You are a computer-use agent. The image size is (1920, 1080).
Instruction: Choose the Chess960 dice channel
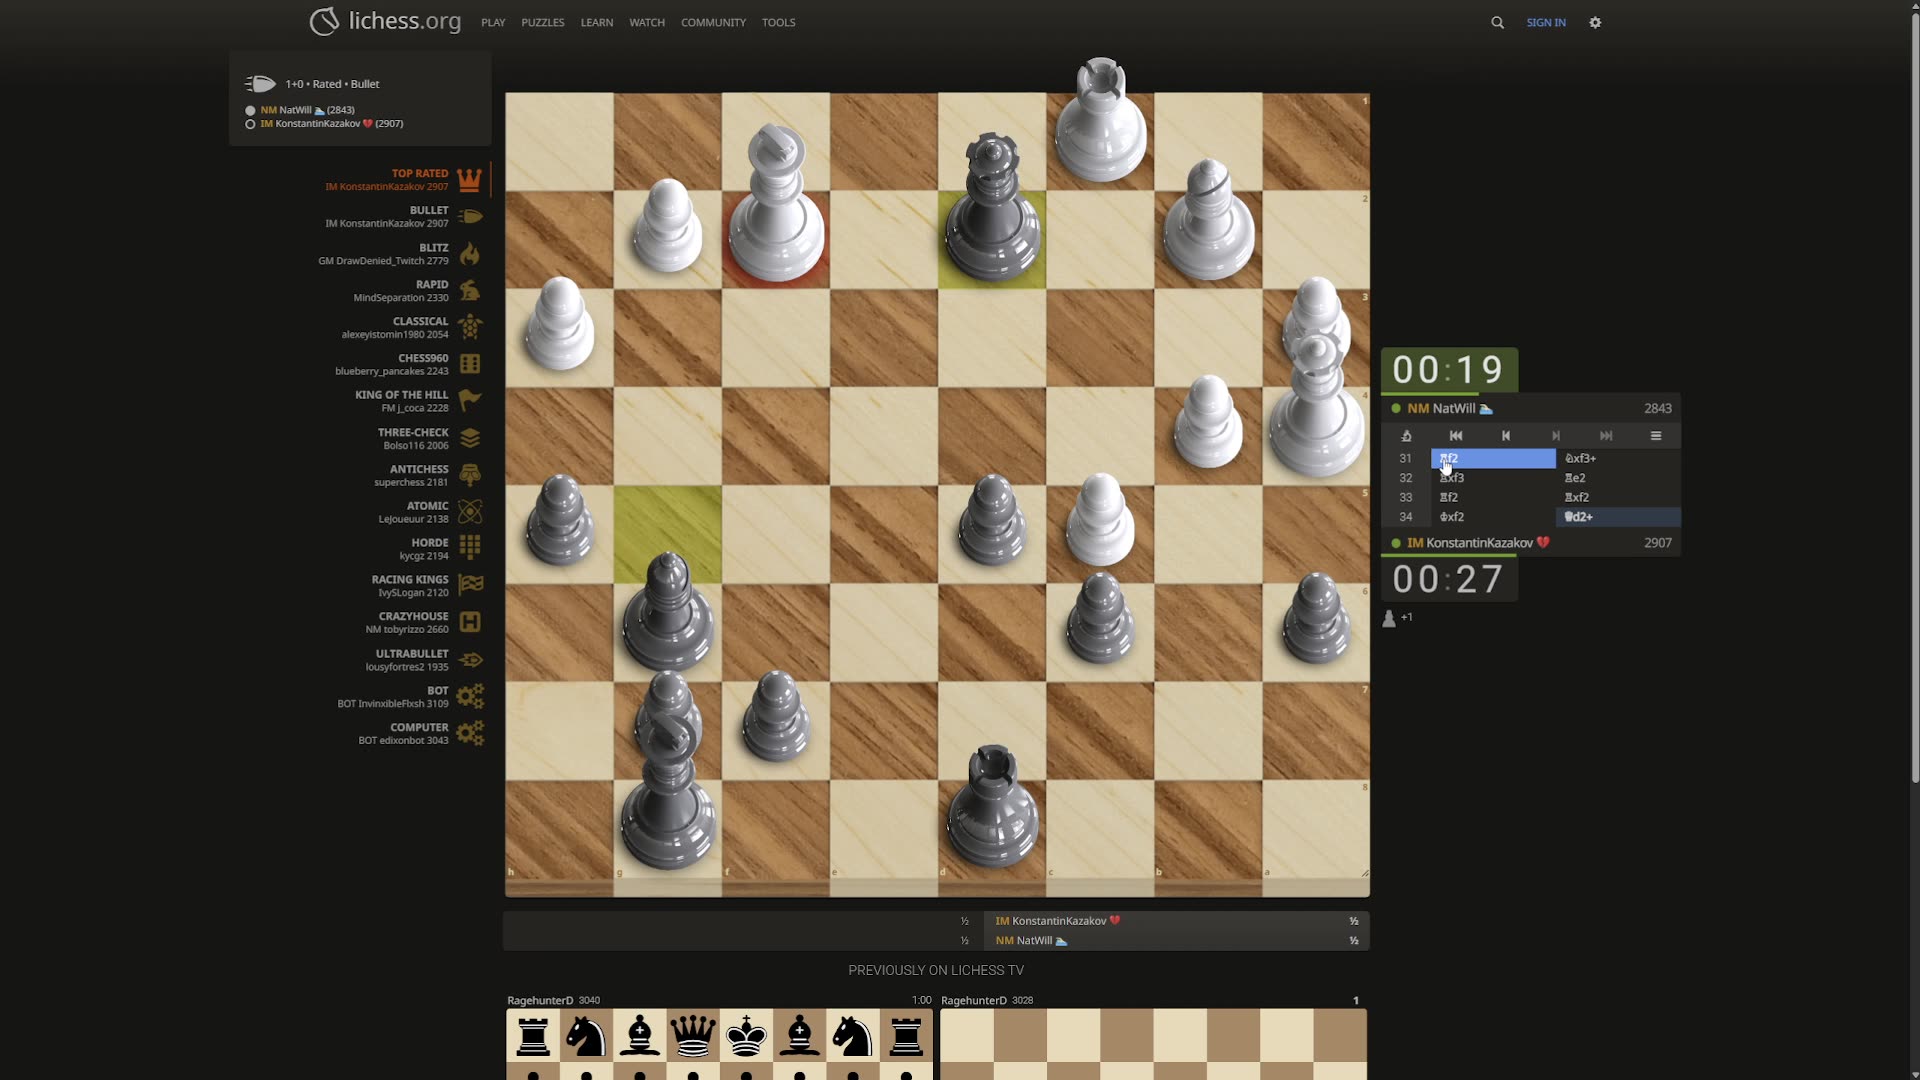[x=469, y=364]
